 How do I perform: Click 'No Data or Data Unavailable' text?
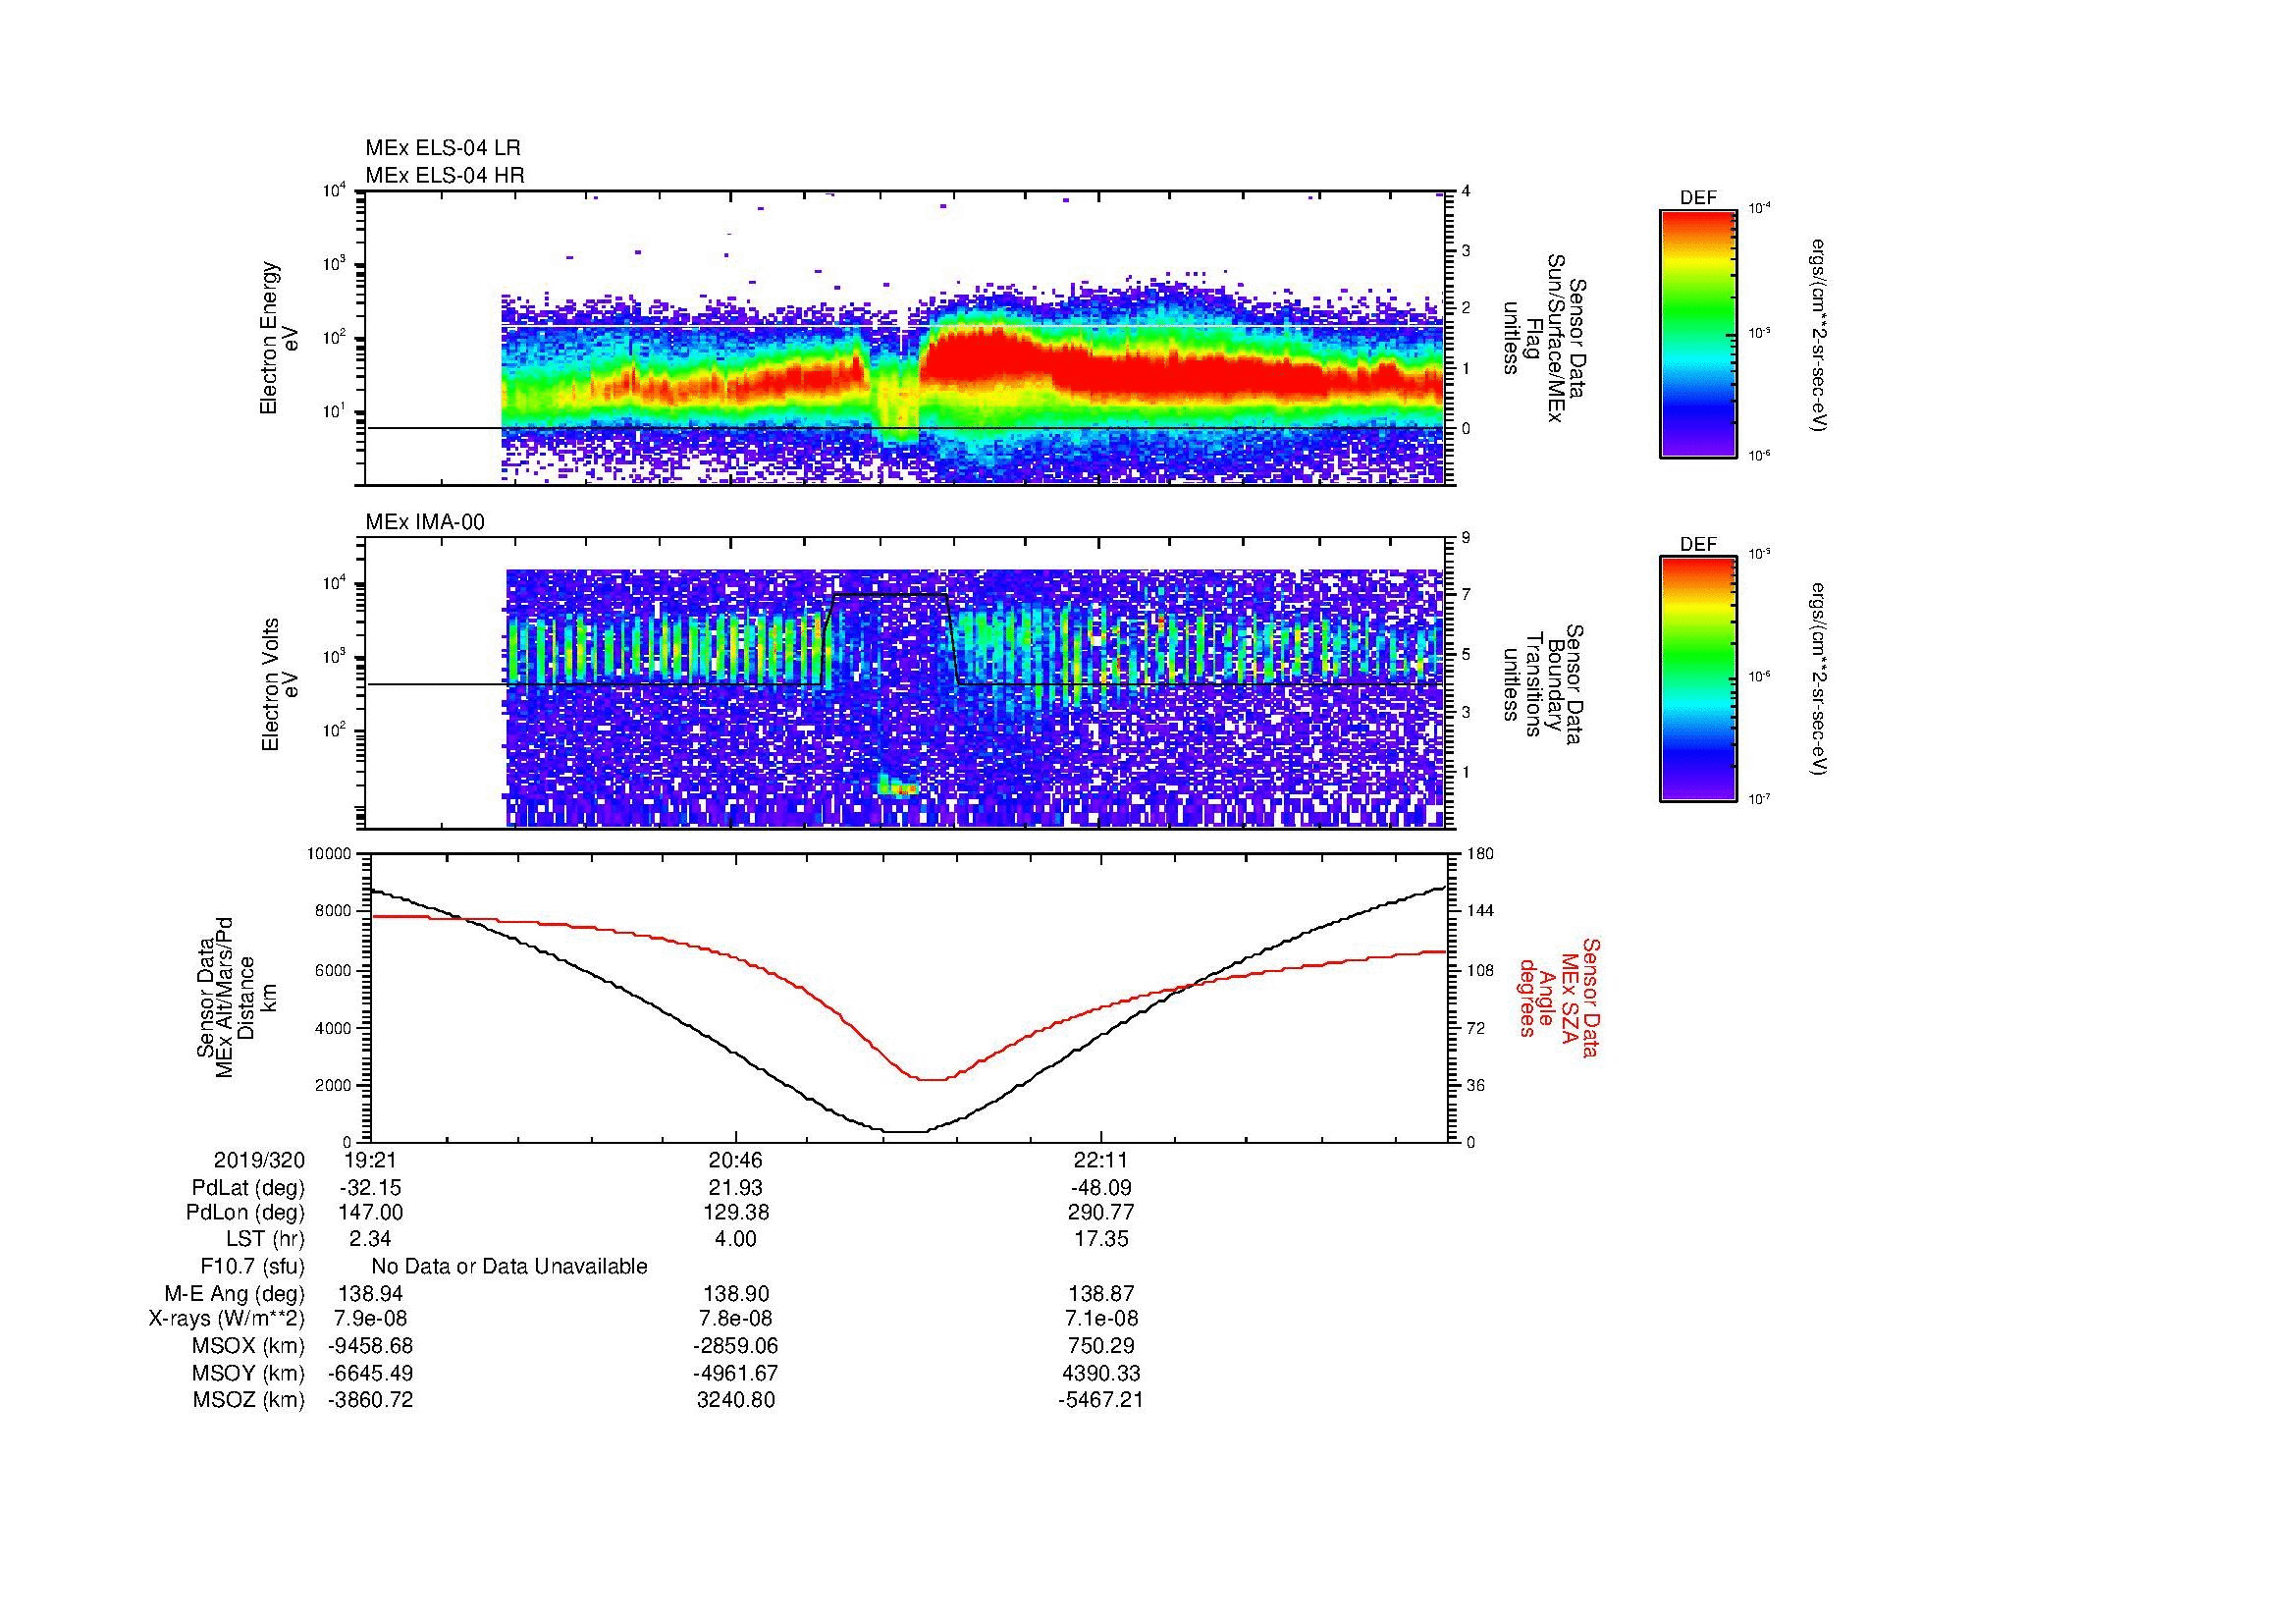coord(509,1267)
